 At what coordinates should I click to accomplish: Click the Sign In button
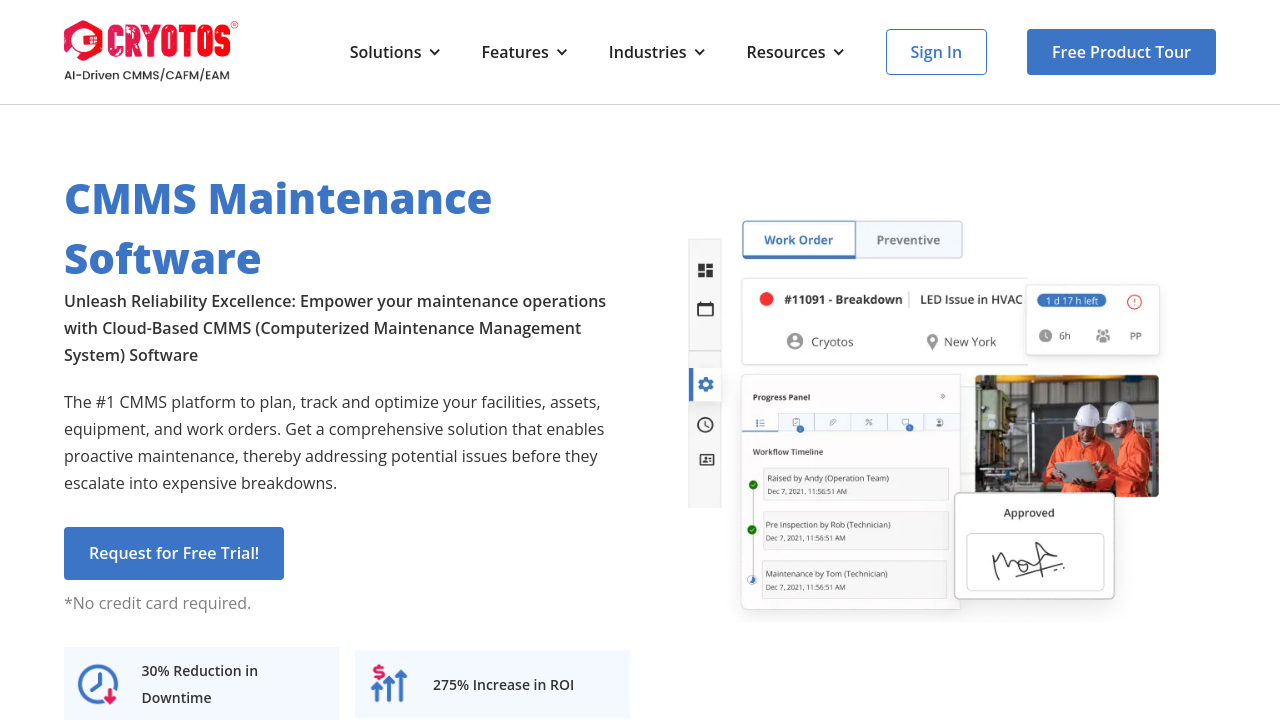936,52
